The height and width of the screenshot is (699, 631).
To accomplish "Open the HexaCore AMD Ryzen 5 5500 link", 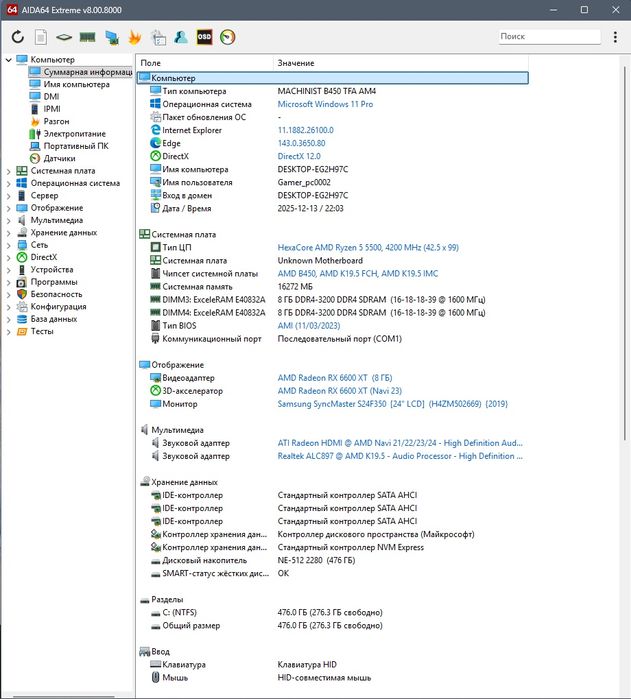I will 368,247.
